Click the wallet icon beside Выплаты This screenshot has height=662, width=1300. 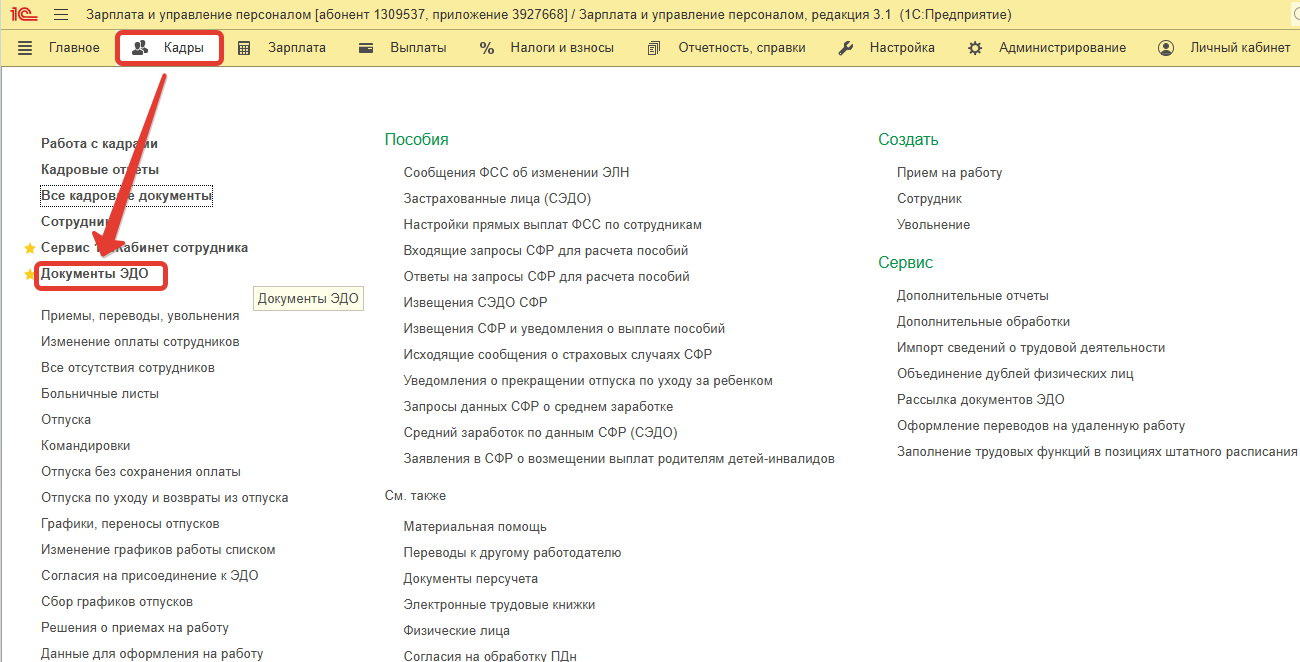tap(366, 48)
